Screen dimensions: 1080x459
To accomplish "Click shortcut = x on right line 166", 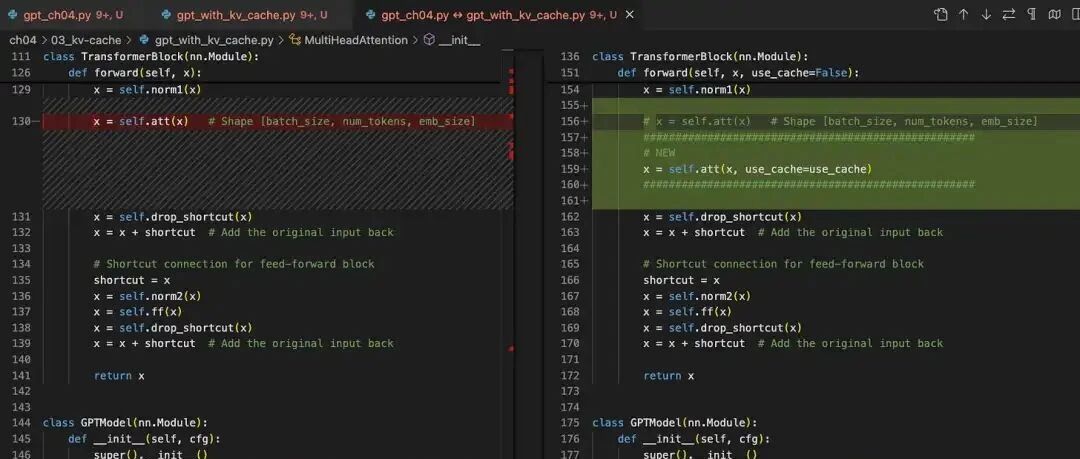I will [x=681, y=280].
